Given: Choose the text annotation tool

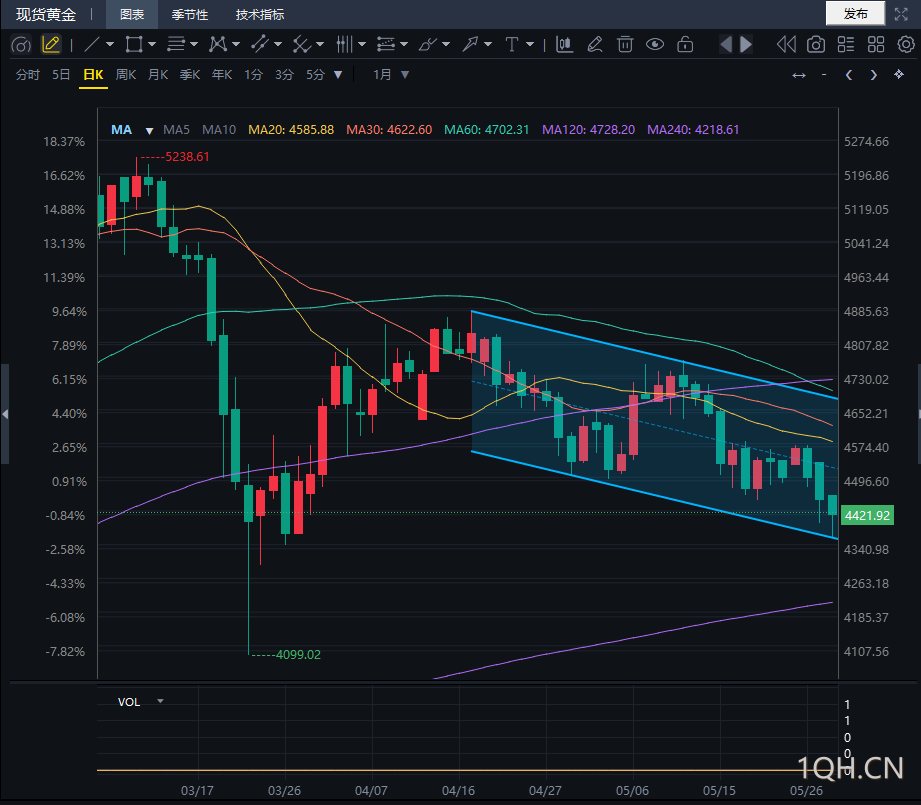Looking at the screenshot, I should coord(512,45).
